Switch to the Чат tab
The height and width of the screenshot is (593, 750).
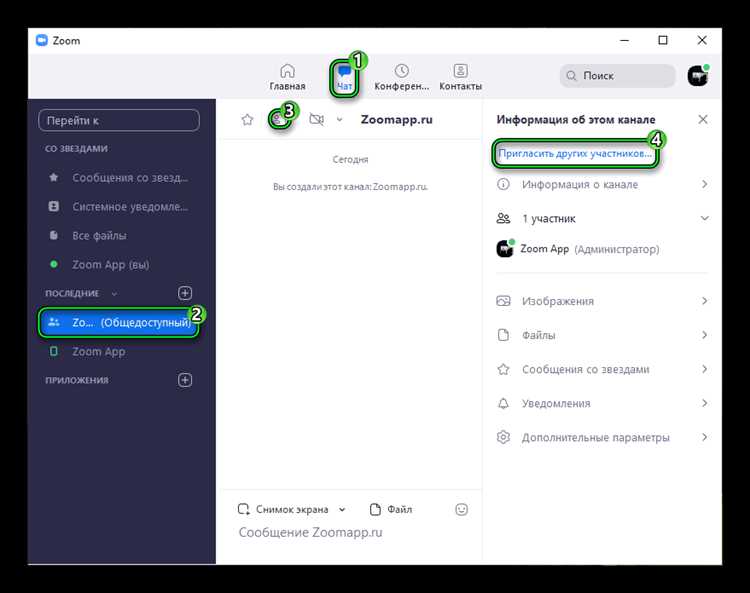344,78
